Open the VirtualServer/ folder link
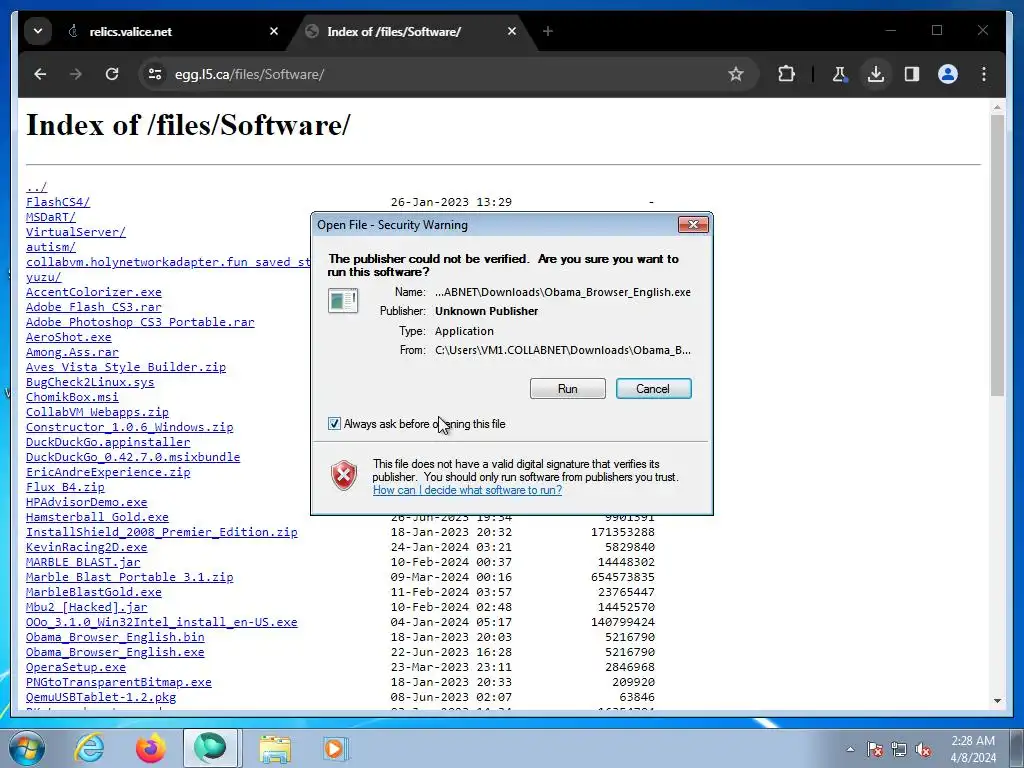This screenshot has width=1024, height=768. coord(76,232)
